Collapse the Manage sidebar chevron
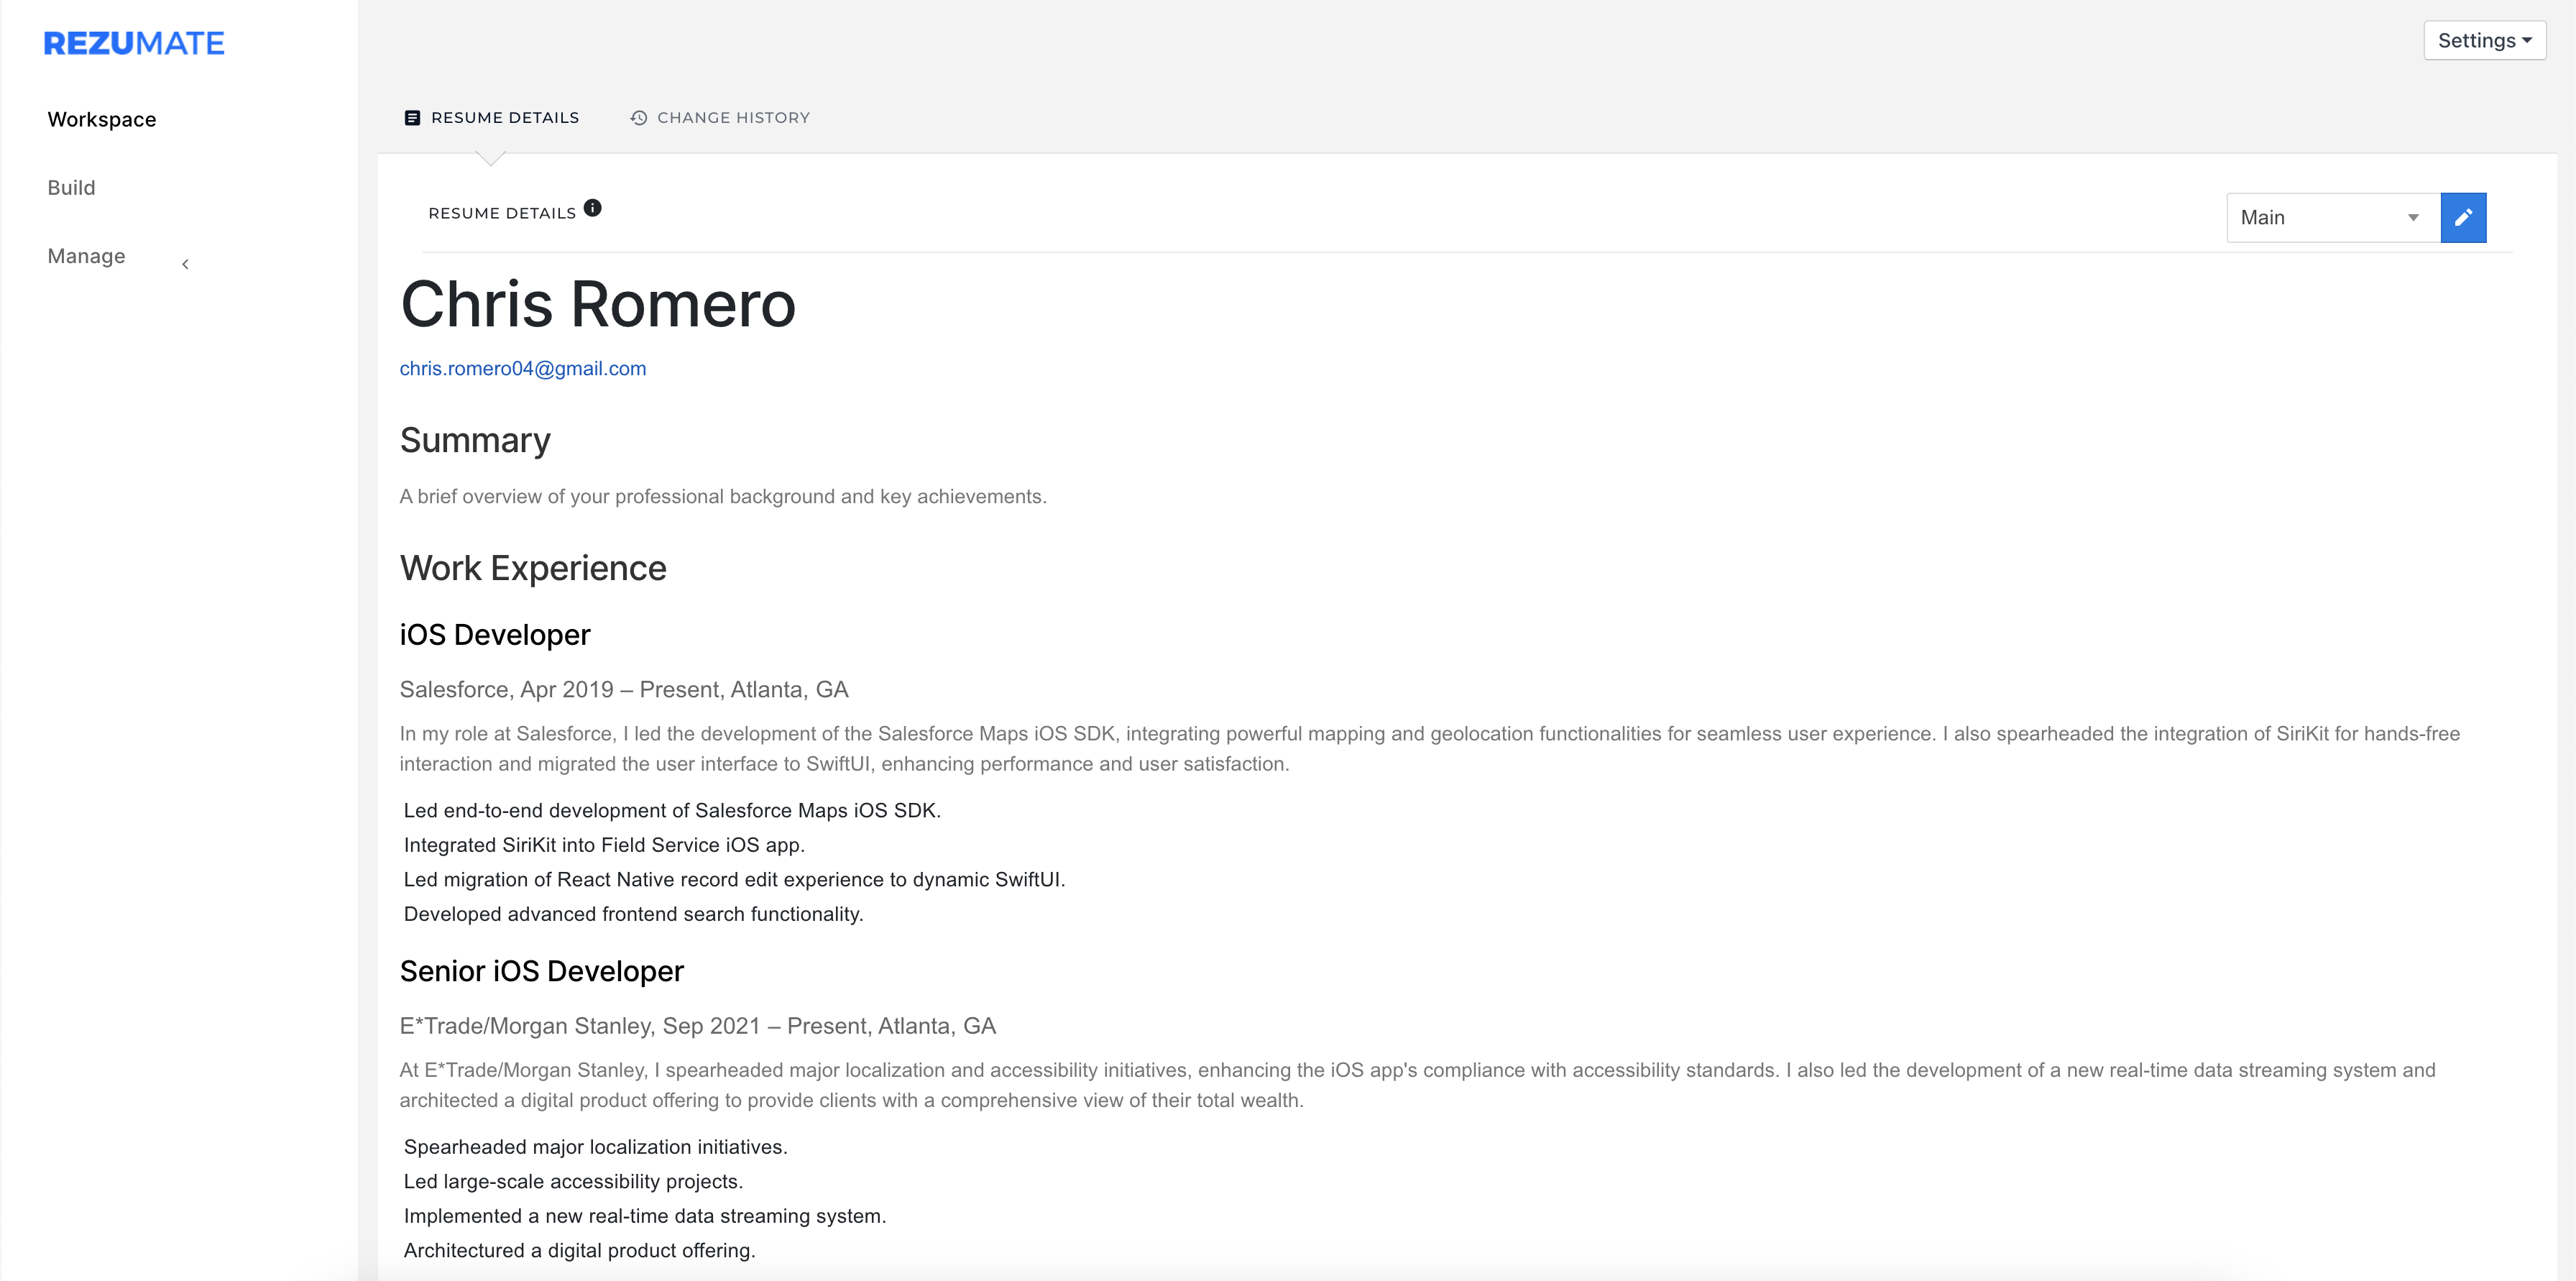The height and width of the screenshot is (1281, 2576). coord(185,264)
